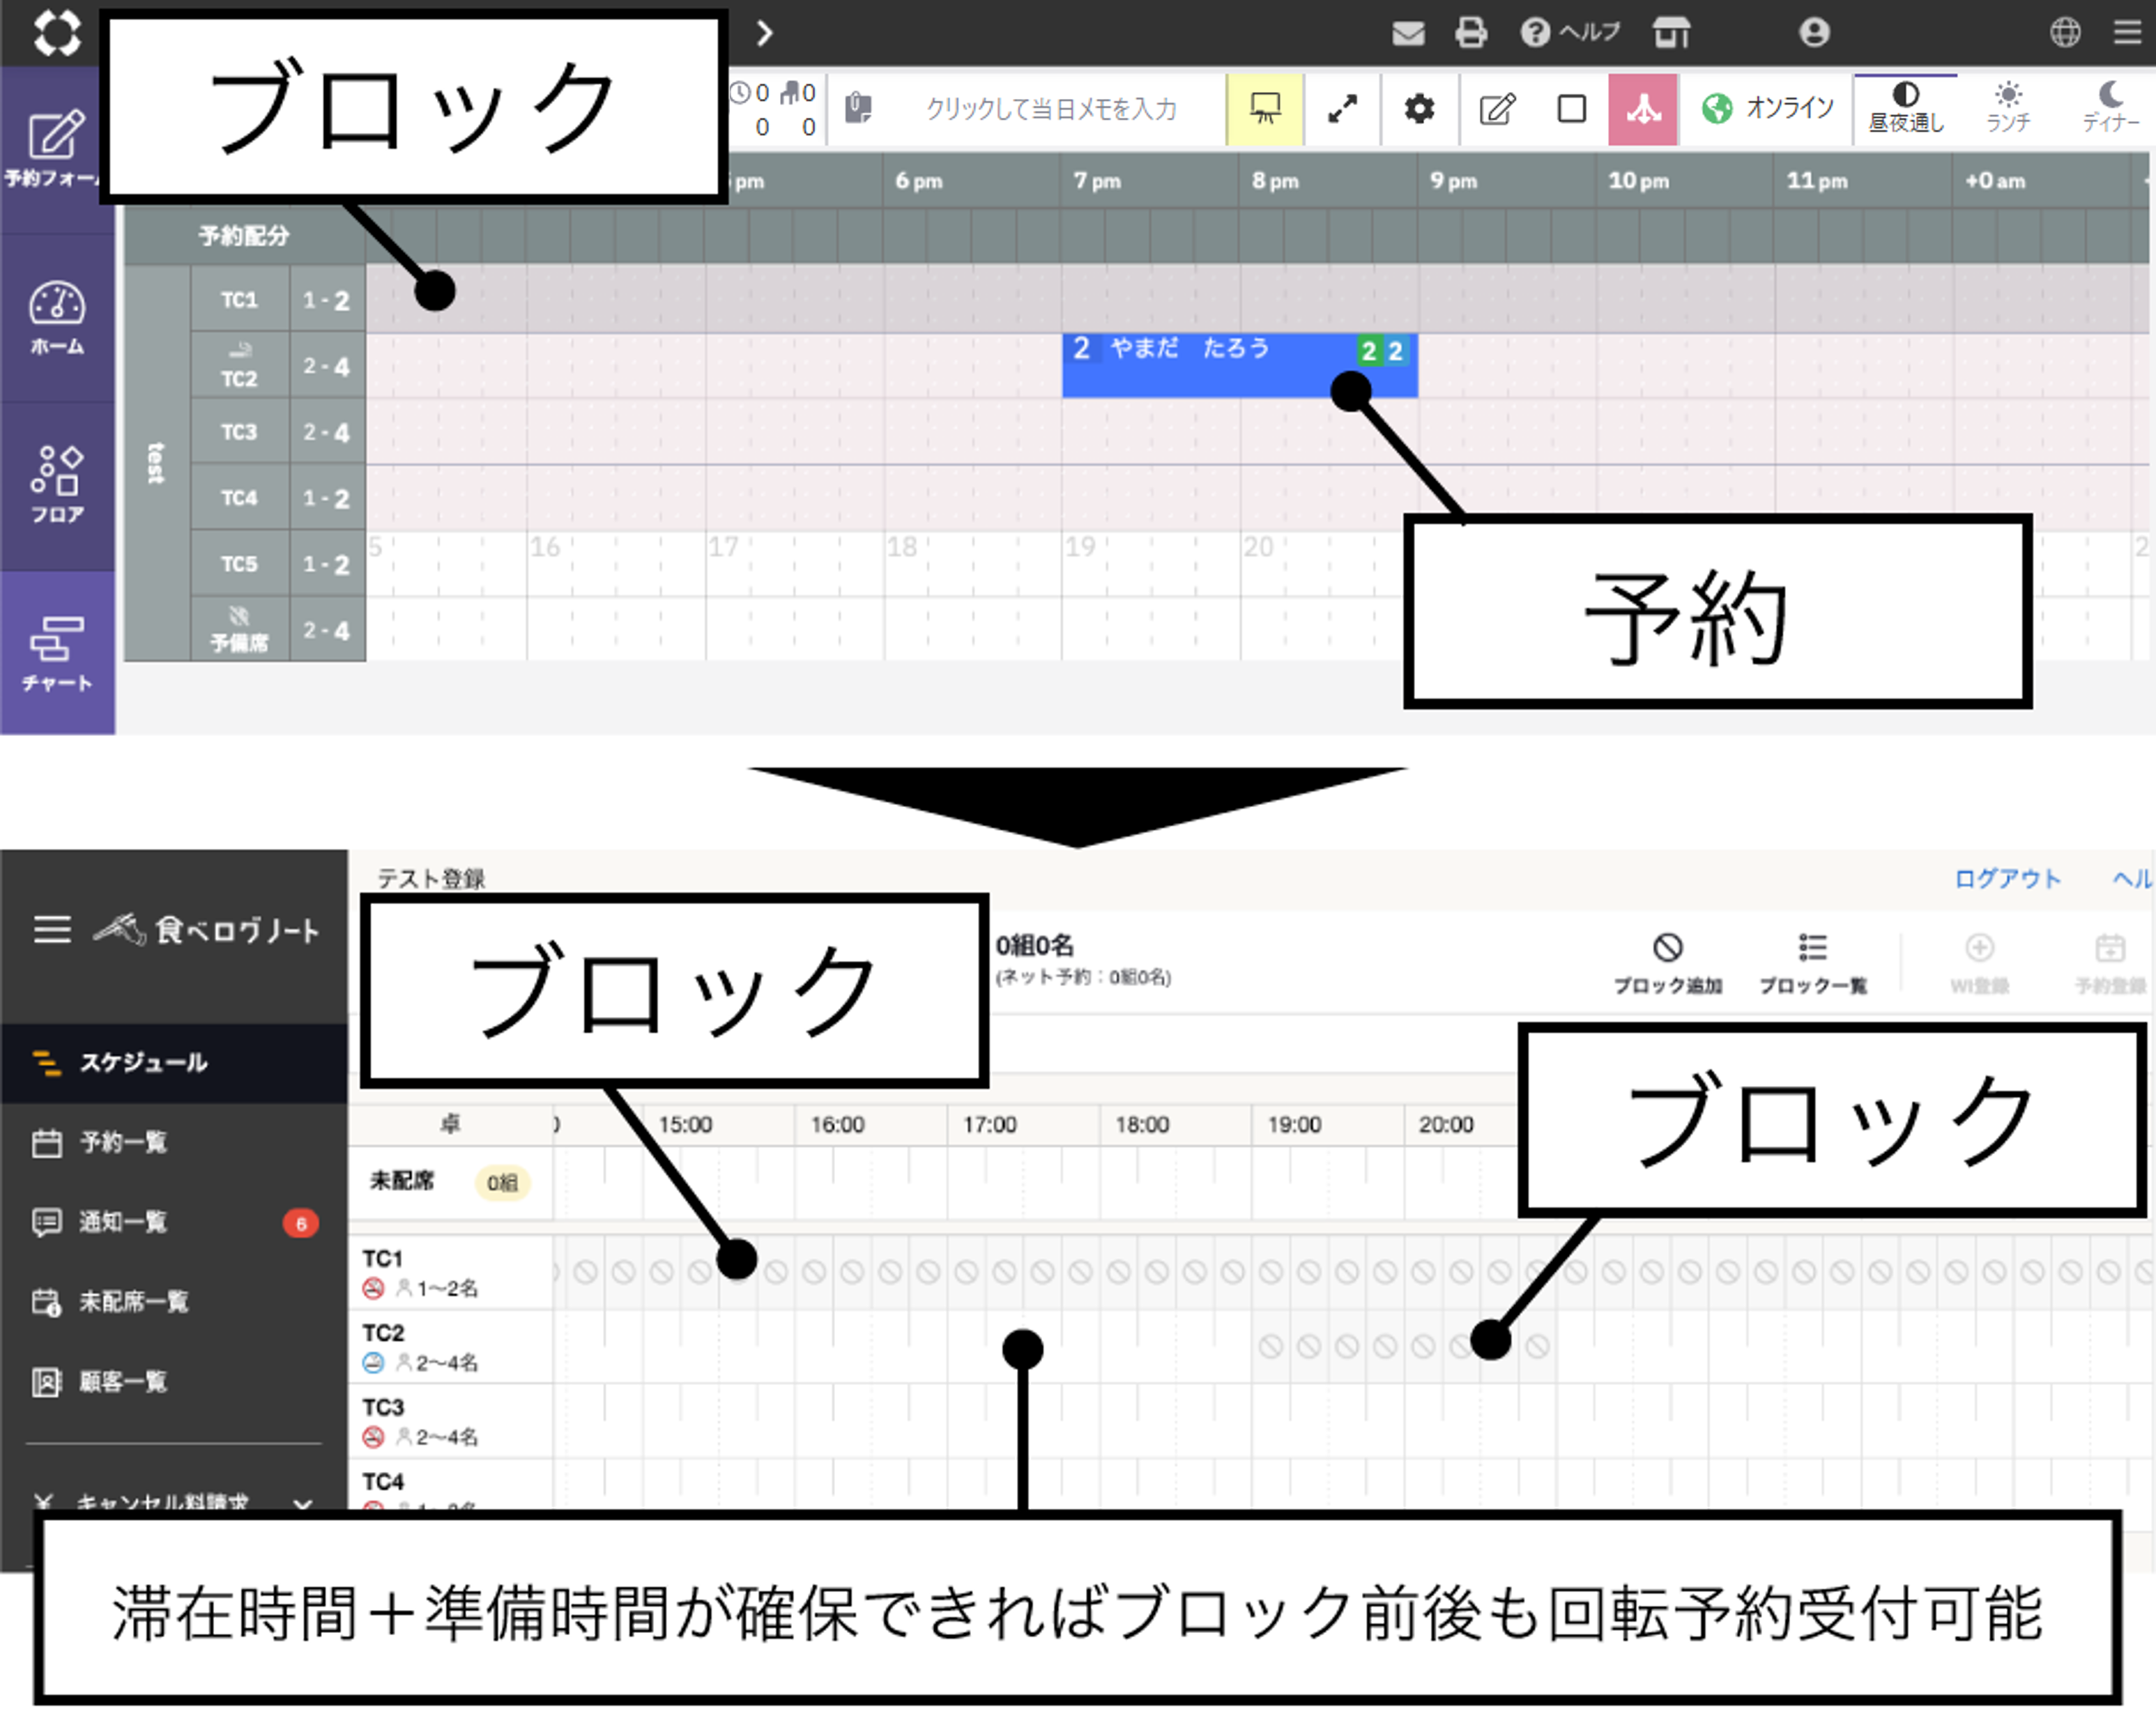Open the mail envelope icon
The width and height of the screenshot is (2156, 1725).
pos(1408,33)
